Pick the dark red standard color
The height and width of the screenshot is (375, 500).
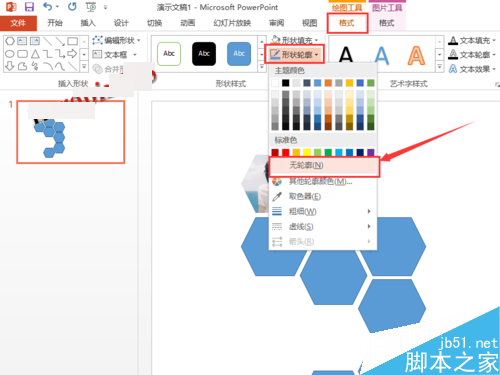pos(275,152)
